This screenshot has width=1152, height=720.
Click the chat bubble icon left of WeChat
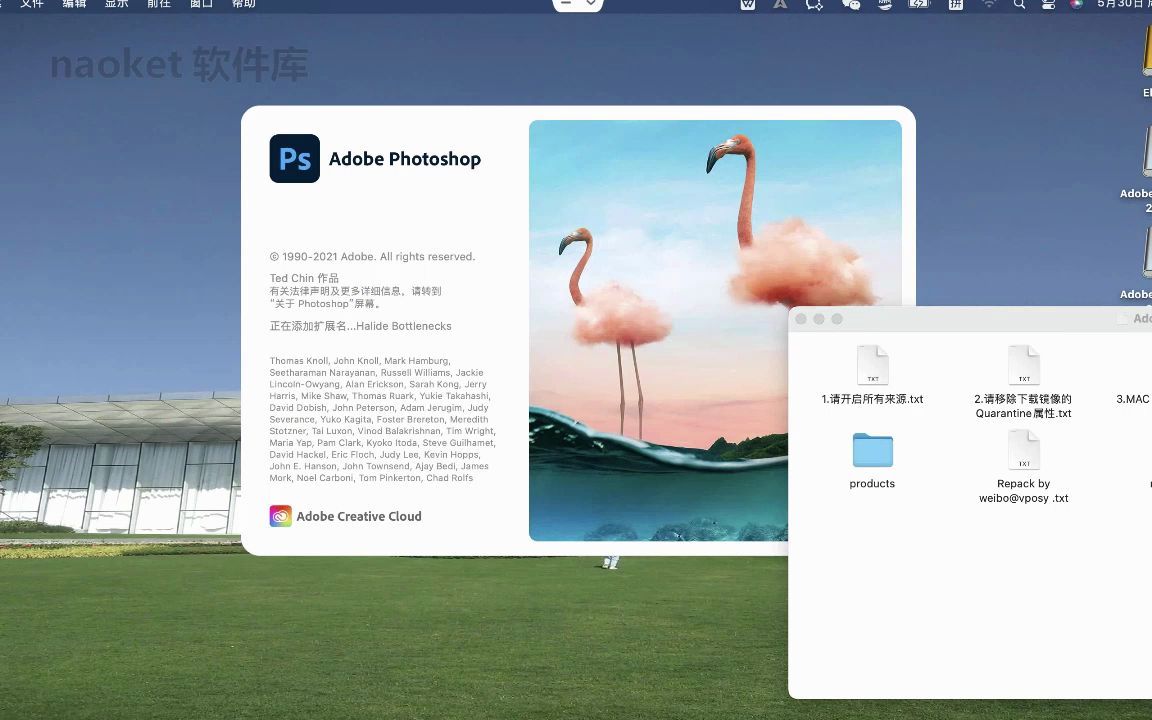(814, 4)
